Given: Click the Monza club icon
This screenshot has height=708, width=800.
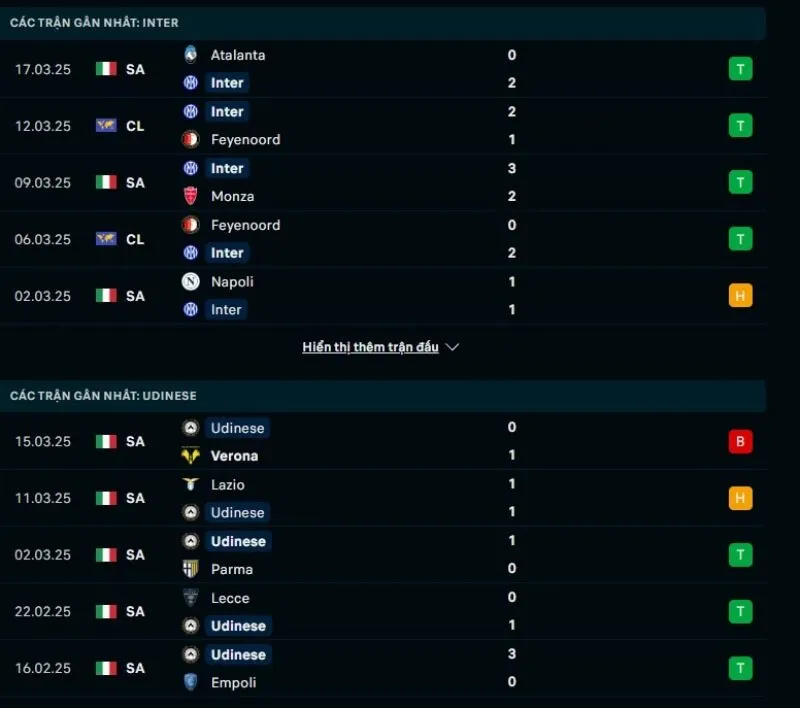Looking at the screenshot, I should click(189, 196).
